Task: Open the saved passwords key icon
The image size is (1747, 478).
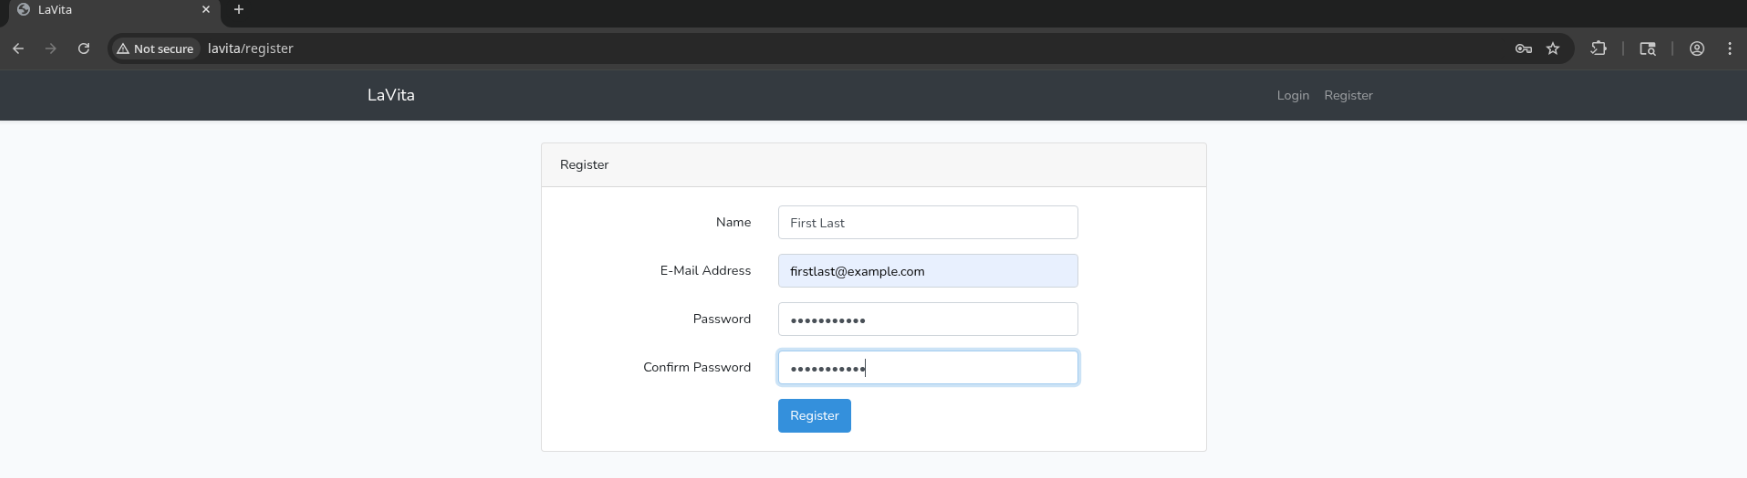Action: pyautogui.click(x=1523, y=48)
